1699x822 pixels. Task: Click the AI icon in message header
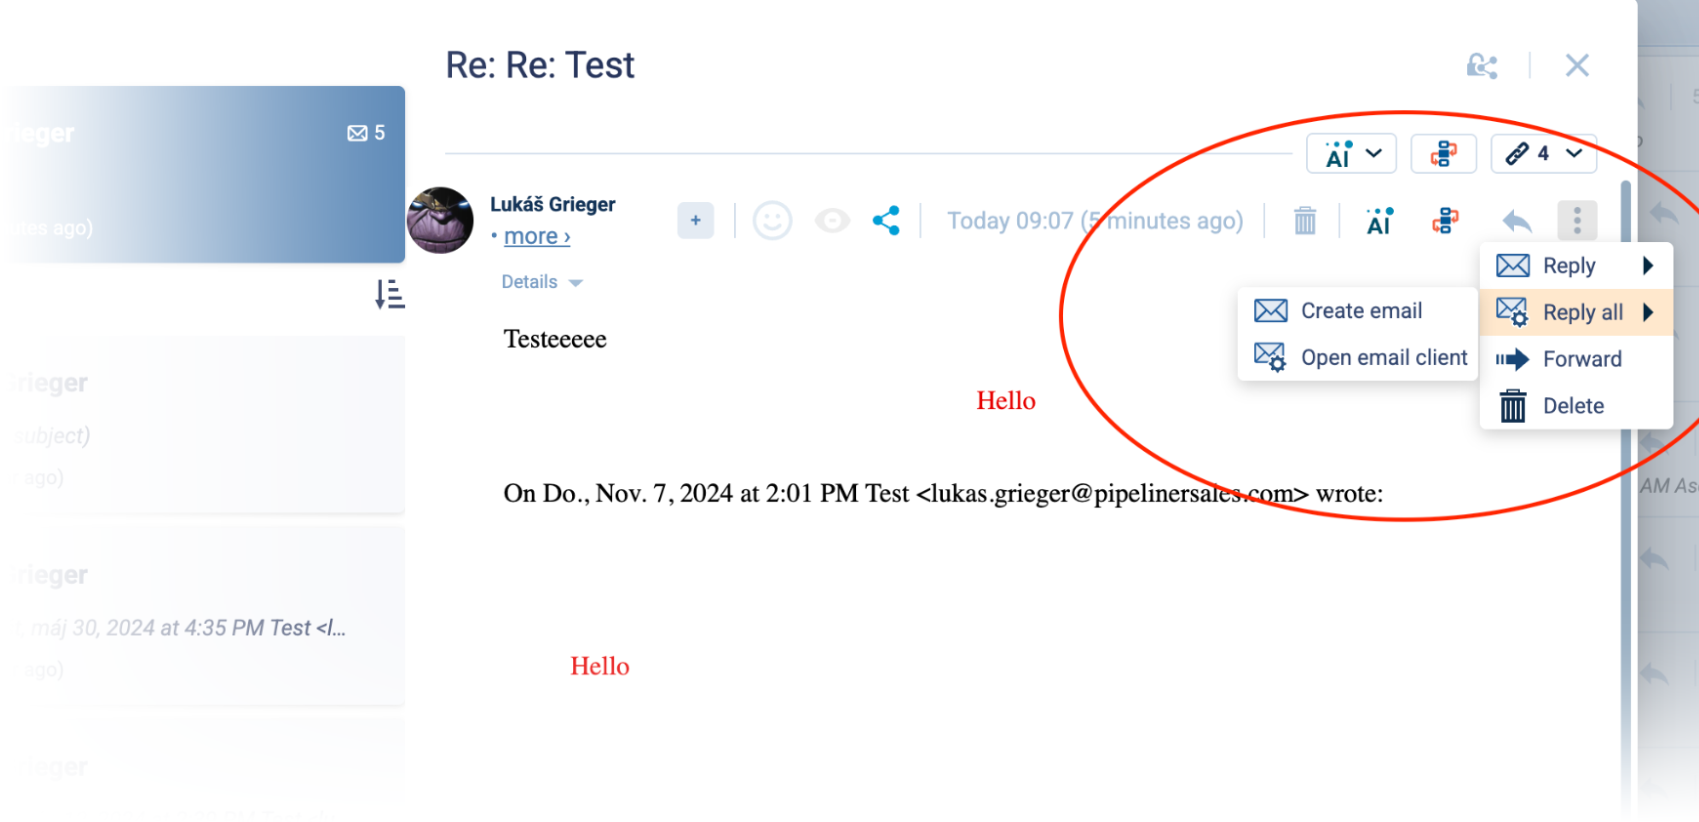[x=1379, y=220]
